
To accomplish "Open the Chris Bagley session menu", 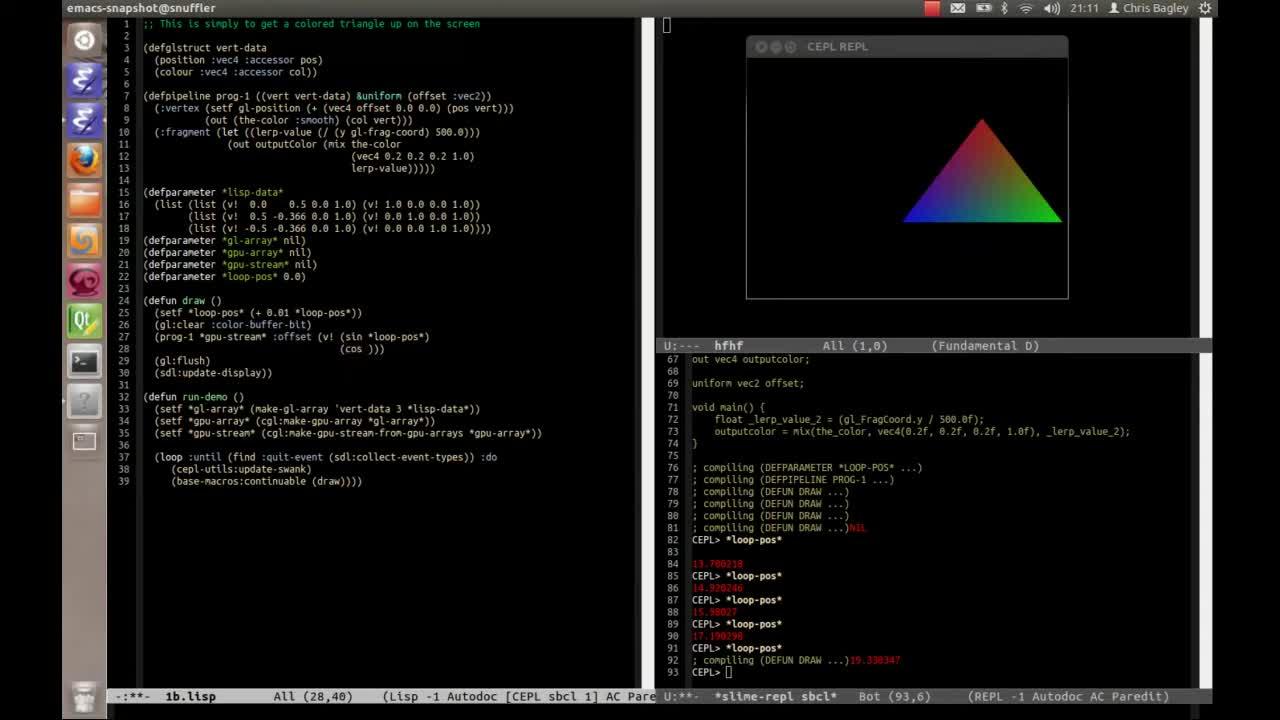I will click(x=1150, y=8).
